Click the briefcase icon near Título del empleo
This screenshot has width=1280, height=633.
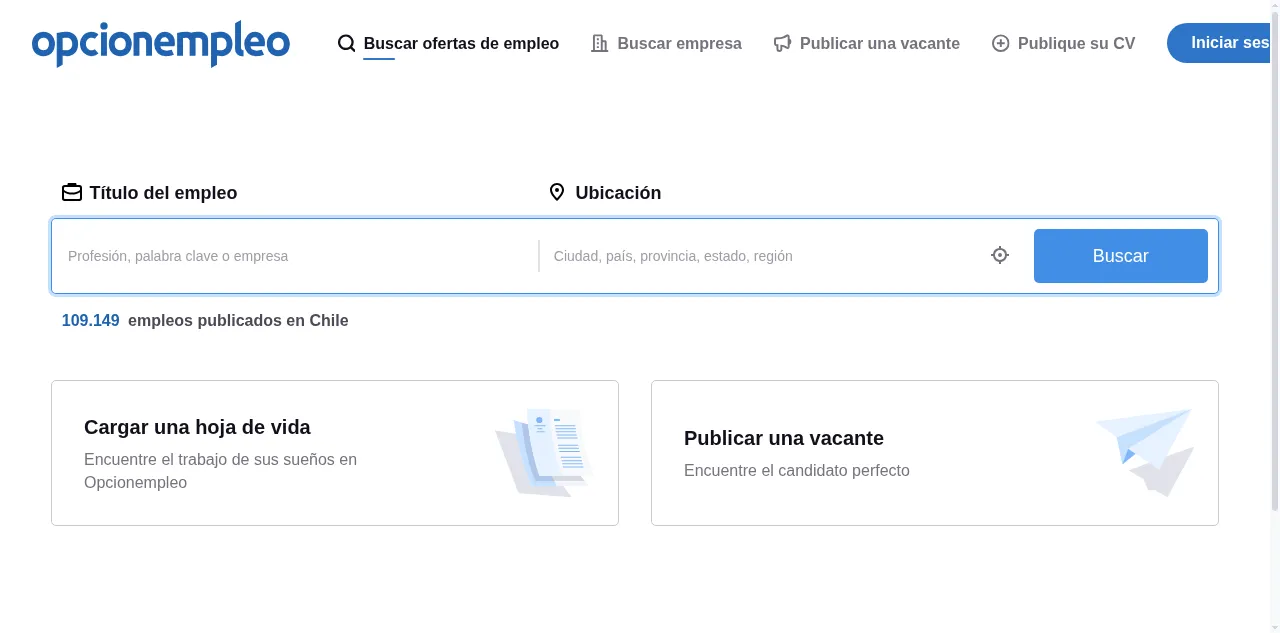coord(72,192)
